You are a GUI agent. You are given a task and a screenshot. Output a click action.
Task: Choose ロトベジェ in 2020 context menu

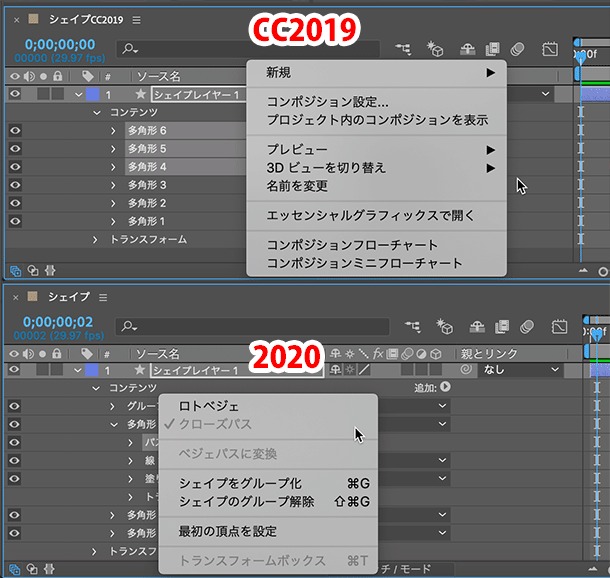[x=268, y=406]
